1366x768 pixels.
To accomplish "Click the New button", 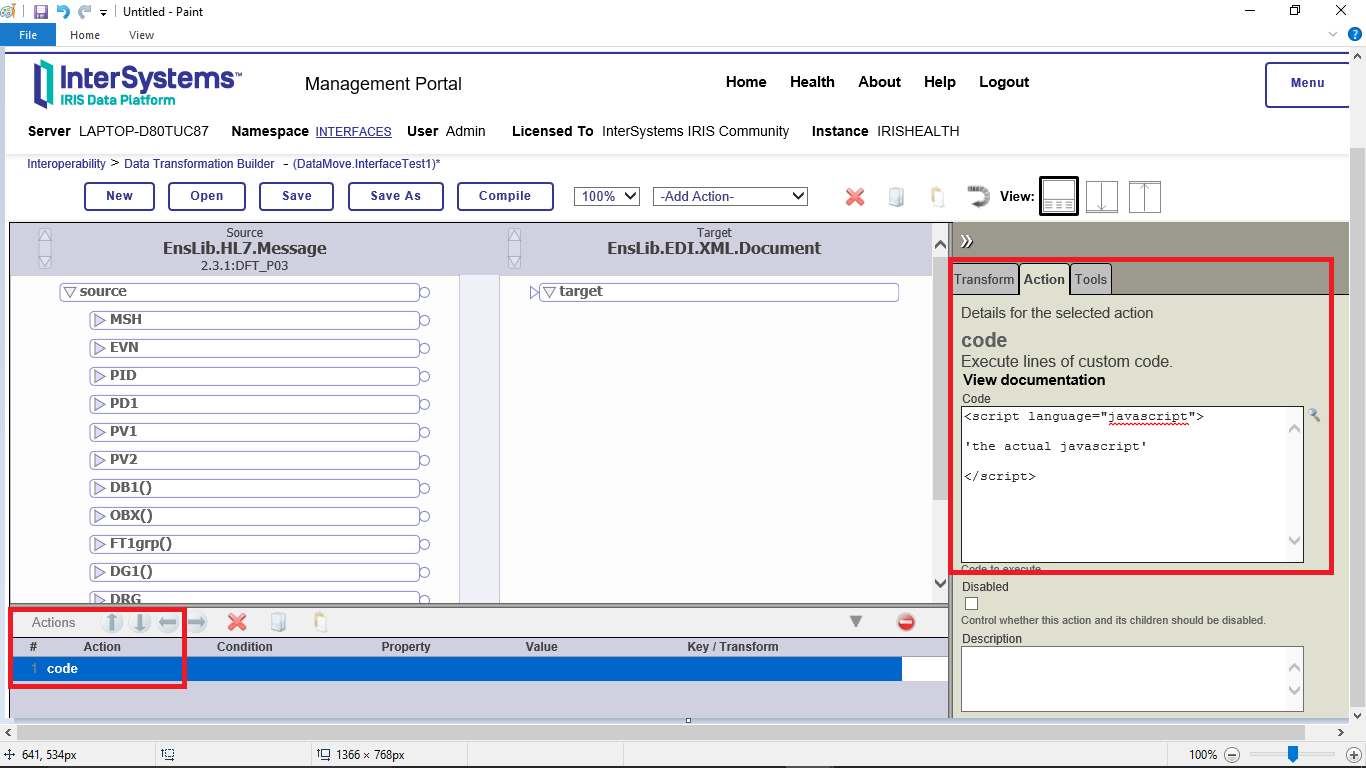I will (x=119, y=196).
